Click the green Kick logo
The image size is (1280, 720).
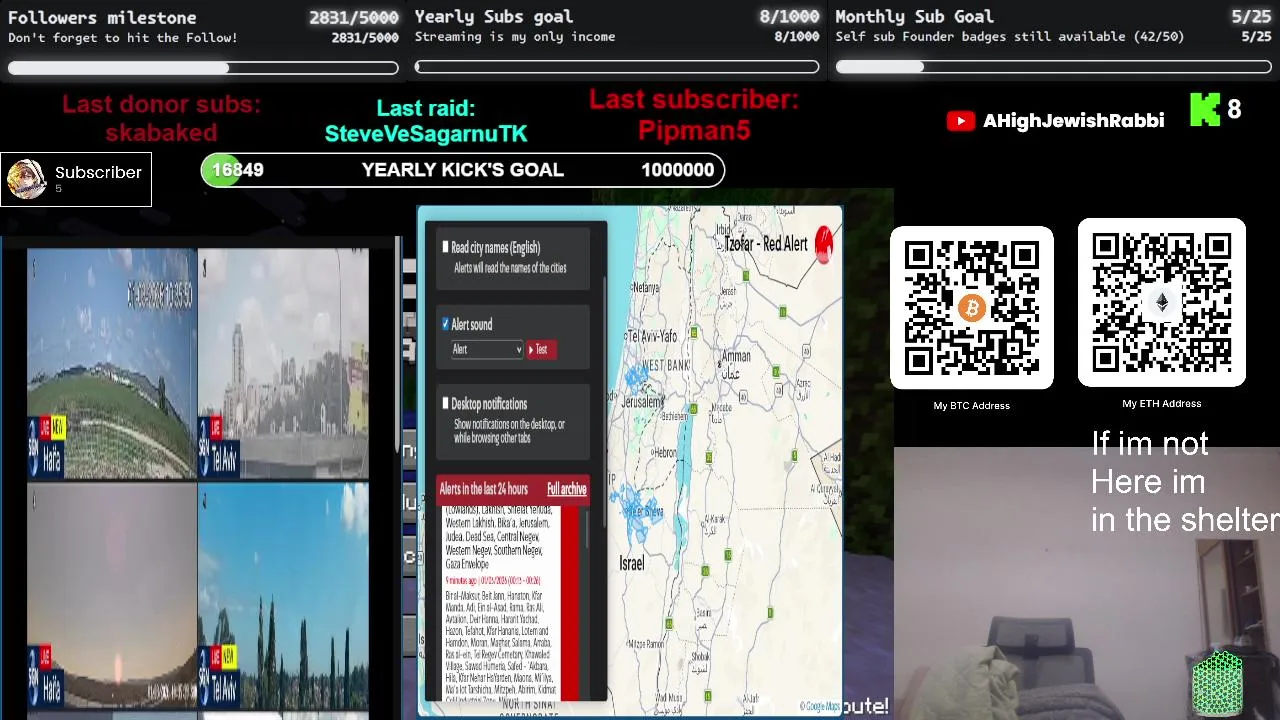tap(1205, 110)
